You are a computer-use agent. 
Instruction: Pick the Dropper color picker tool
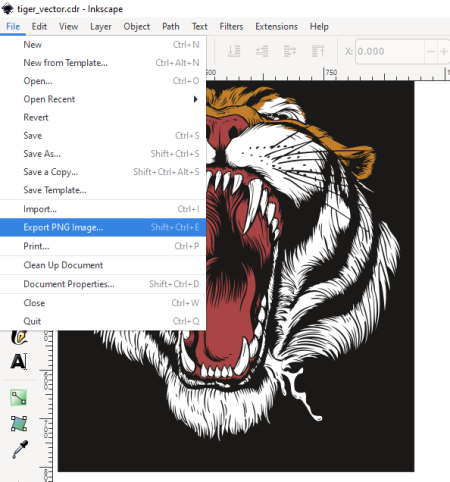click(x=20, y=449)
